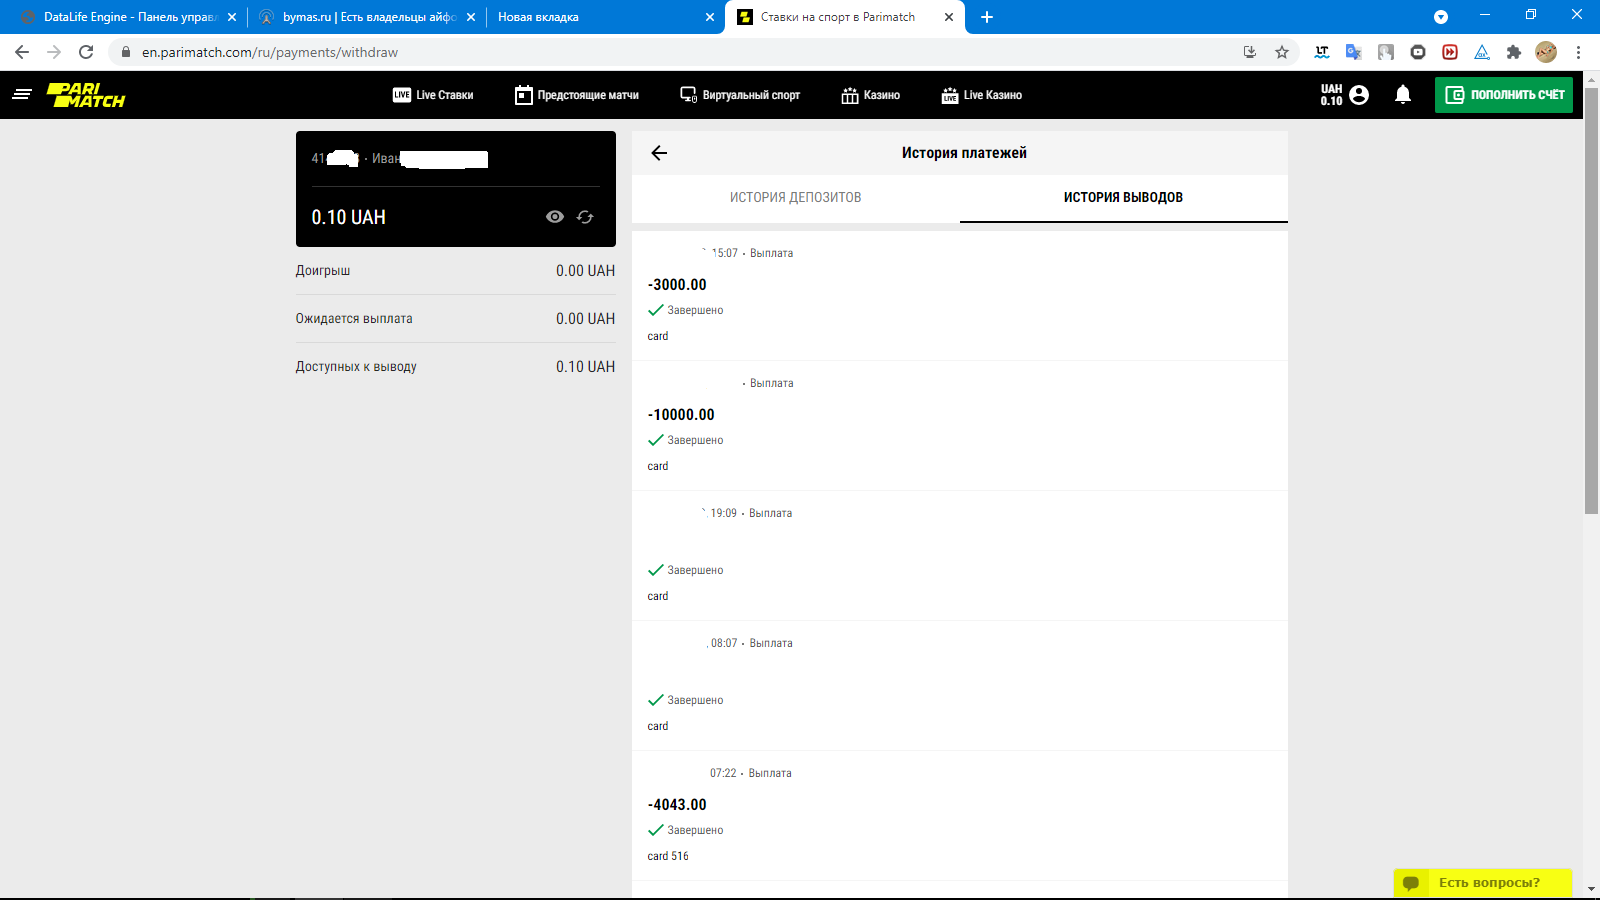
Task: Switch to the История депозитов tab
Action: tap(795, 198)
